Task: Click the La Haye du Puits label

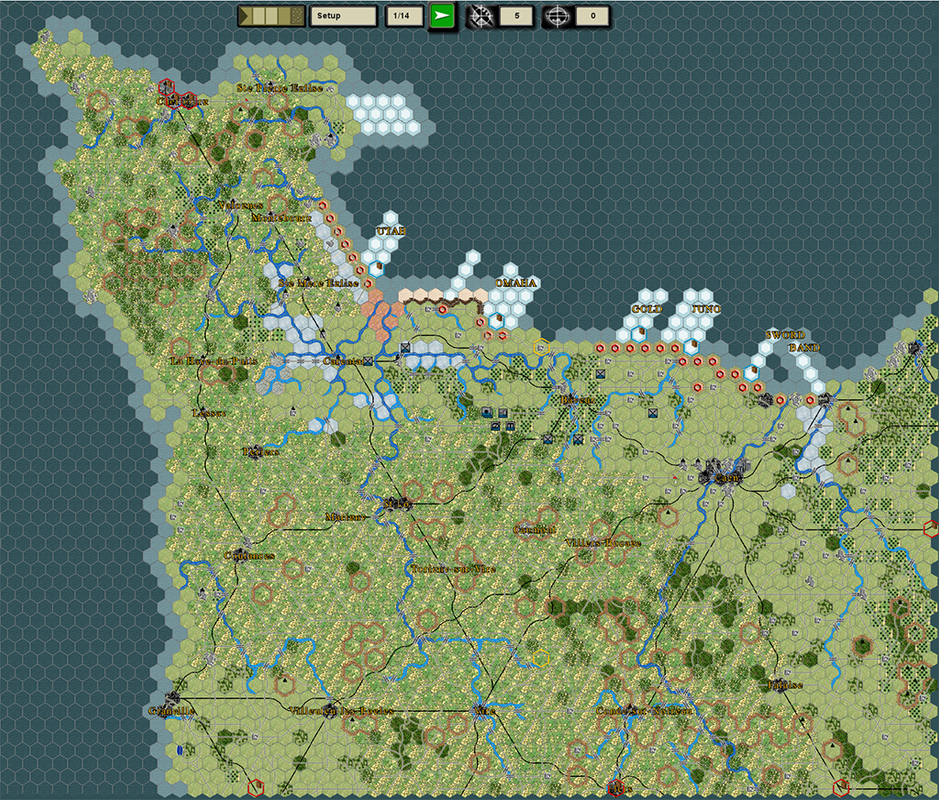Action: point(214,361)
